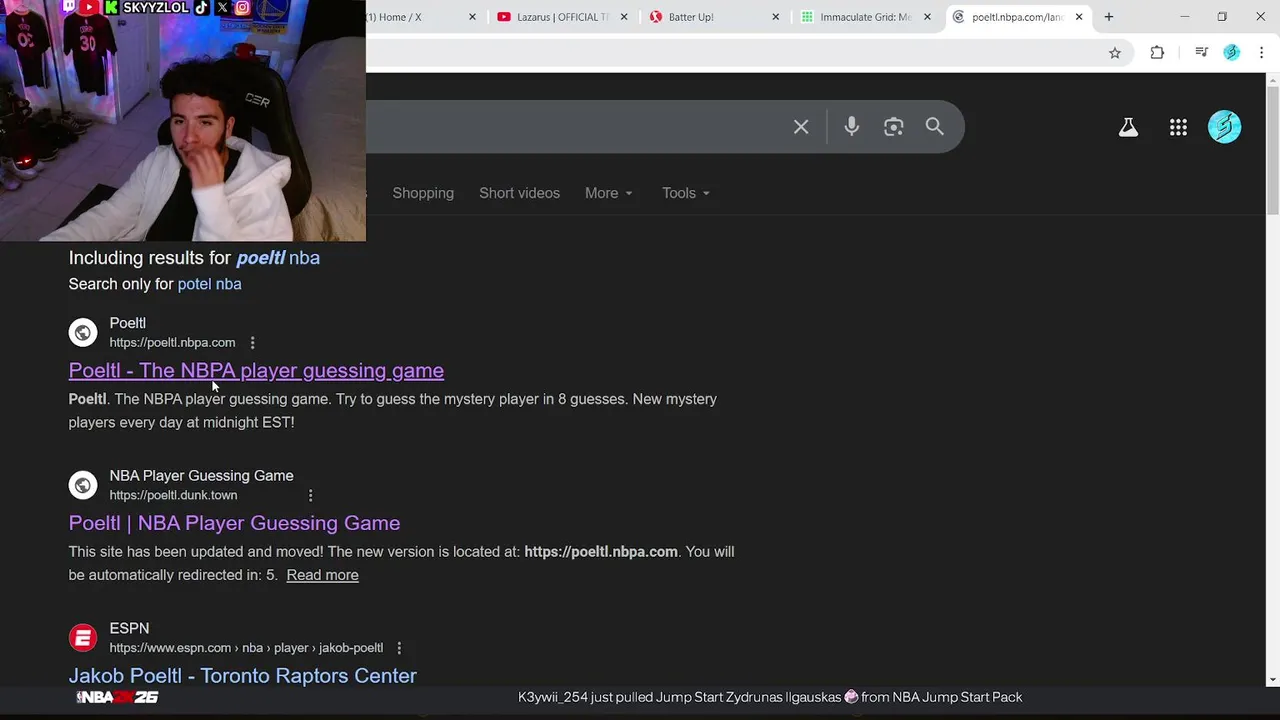
Task: Open a new browser tab with plus
Action: tap(1108, 17)
